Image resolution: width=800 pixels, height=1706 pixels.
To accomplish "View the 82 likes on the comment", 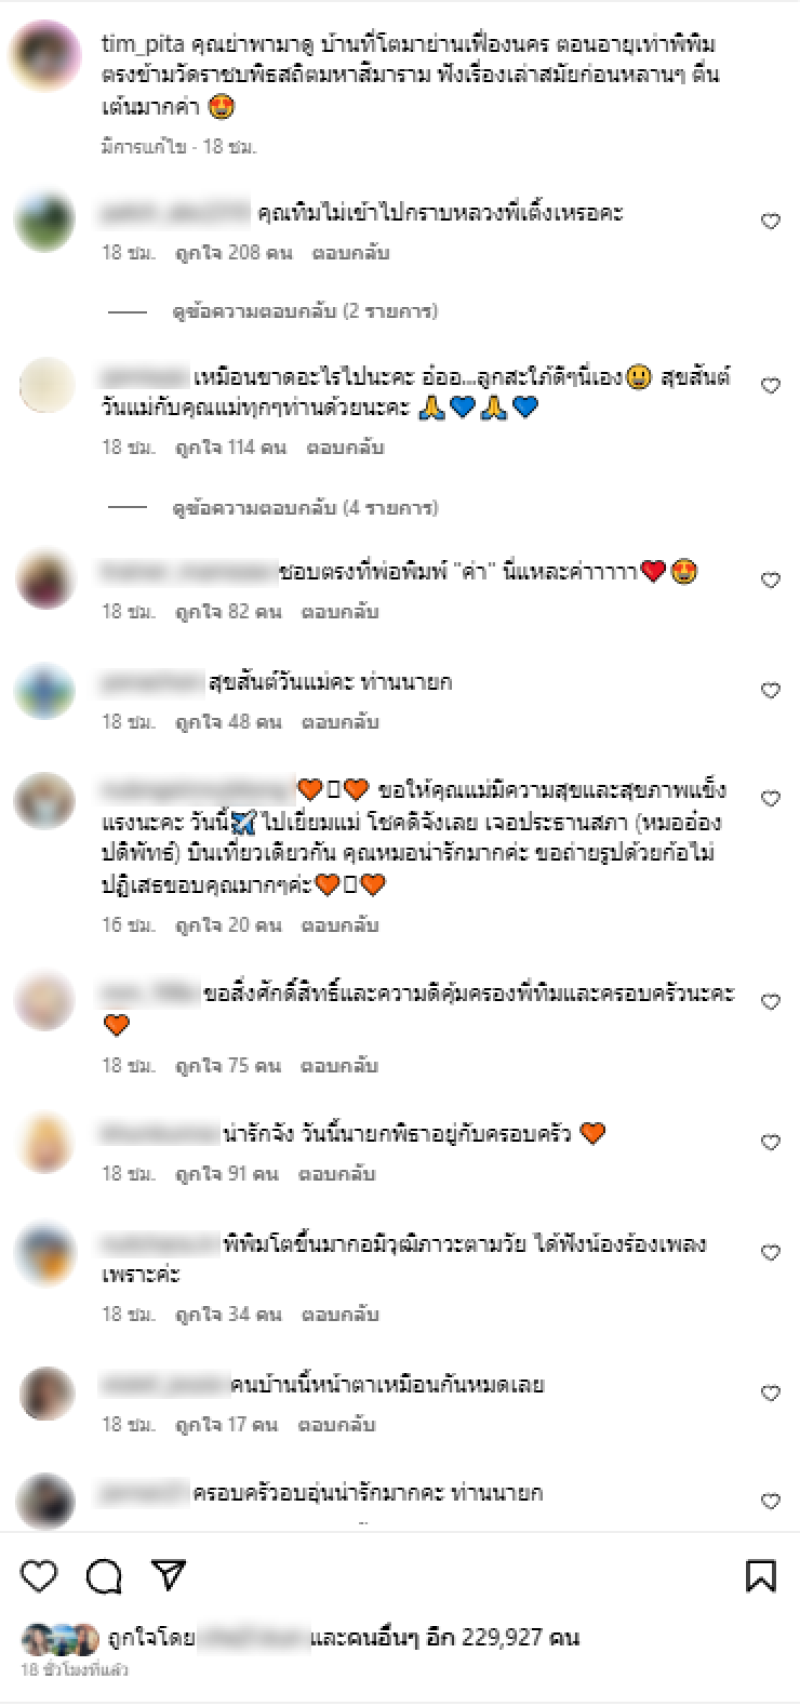I will click(228, 612).
